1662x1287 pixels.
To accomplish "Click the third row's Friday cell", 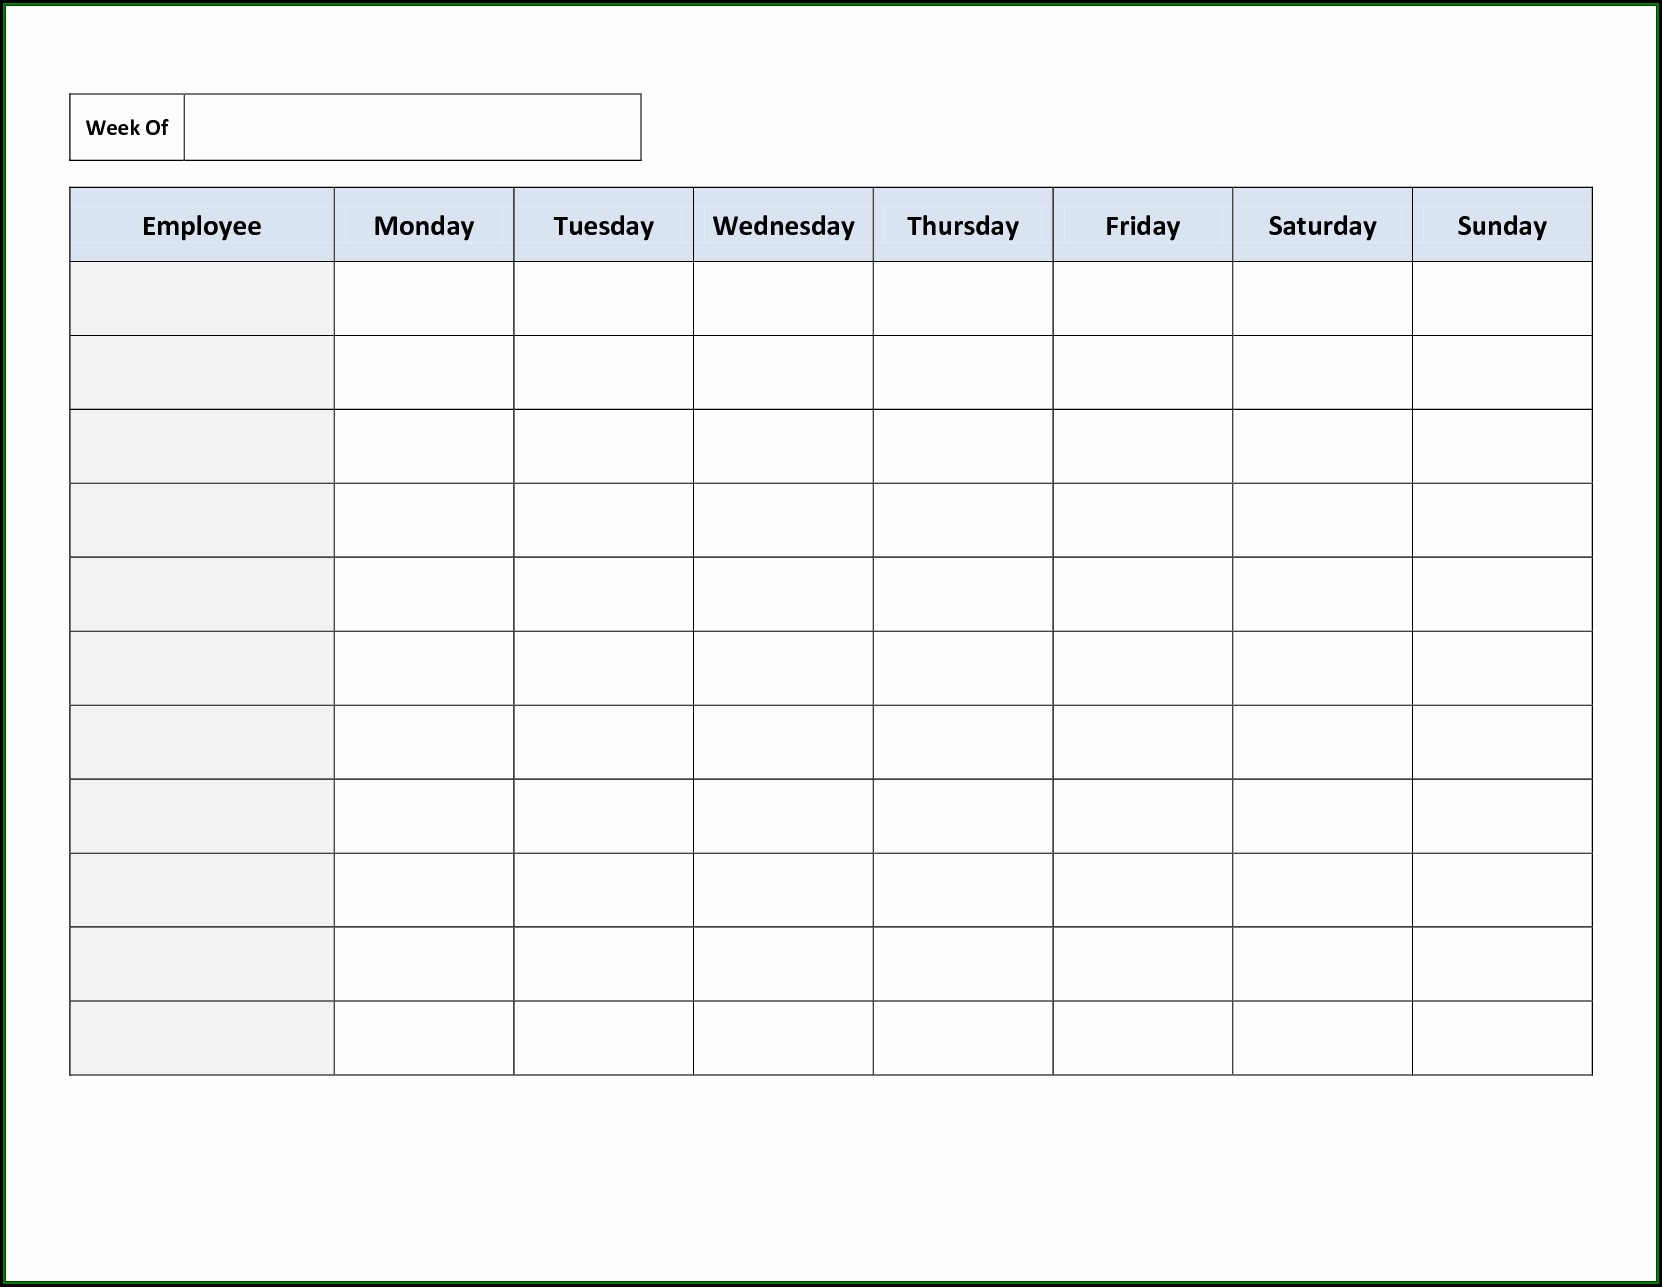I will tap(1143, 446).
